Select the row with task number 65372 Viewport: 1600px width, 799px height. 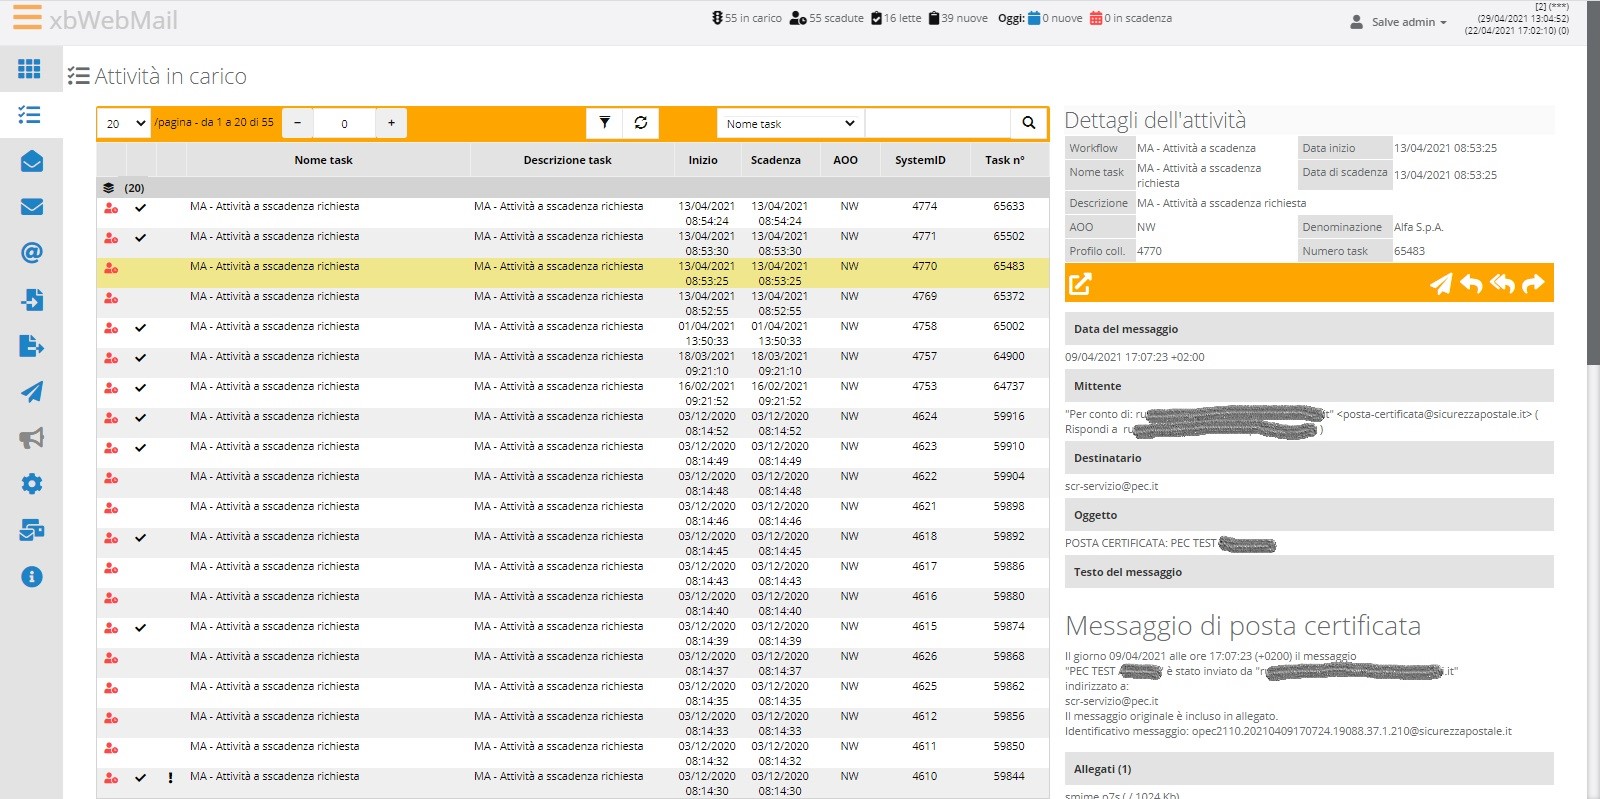click(572, 303)
